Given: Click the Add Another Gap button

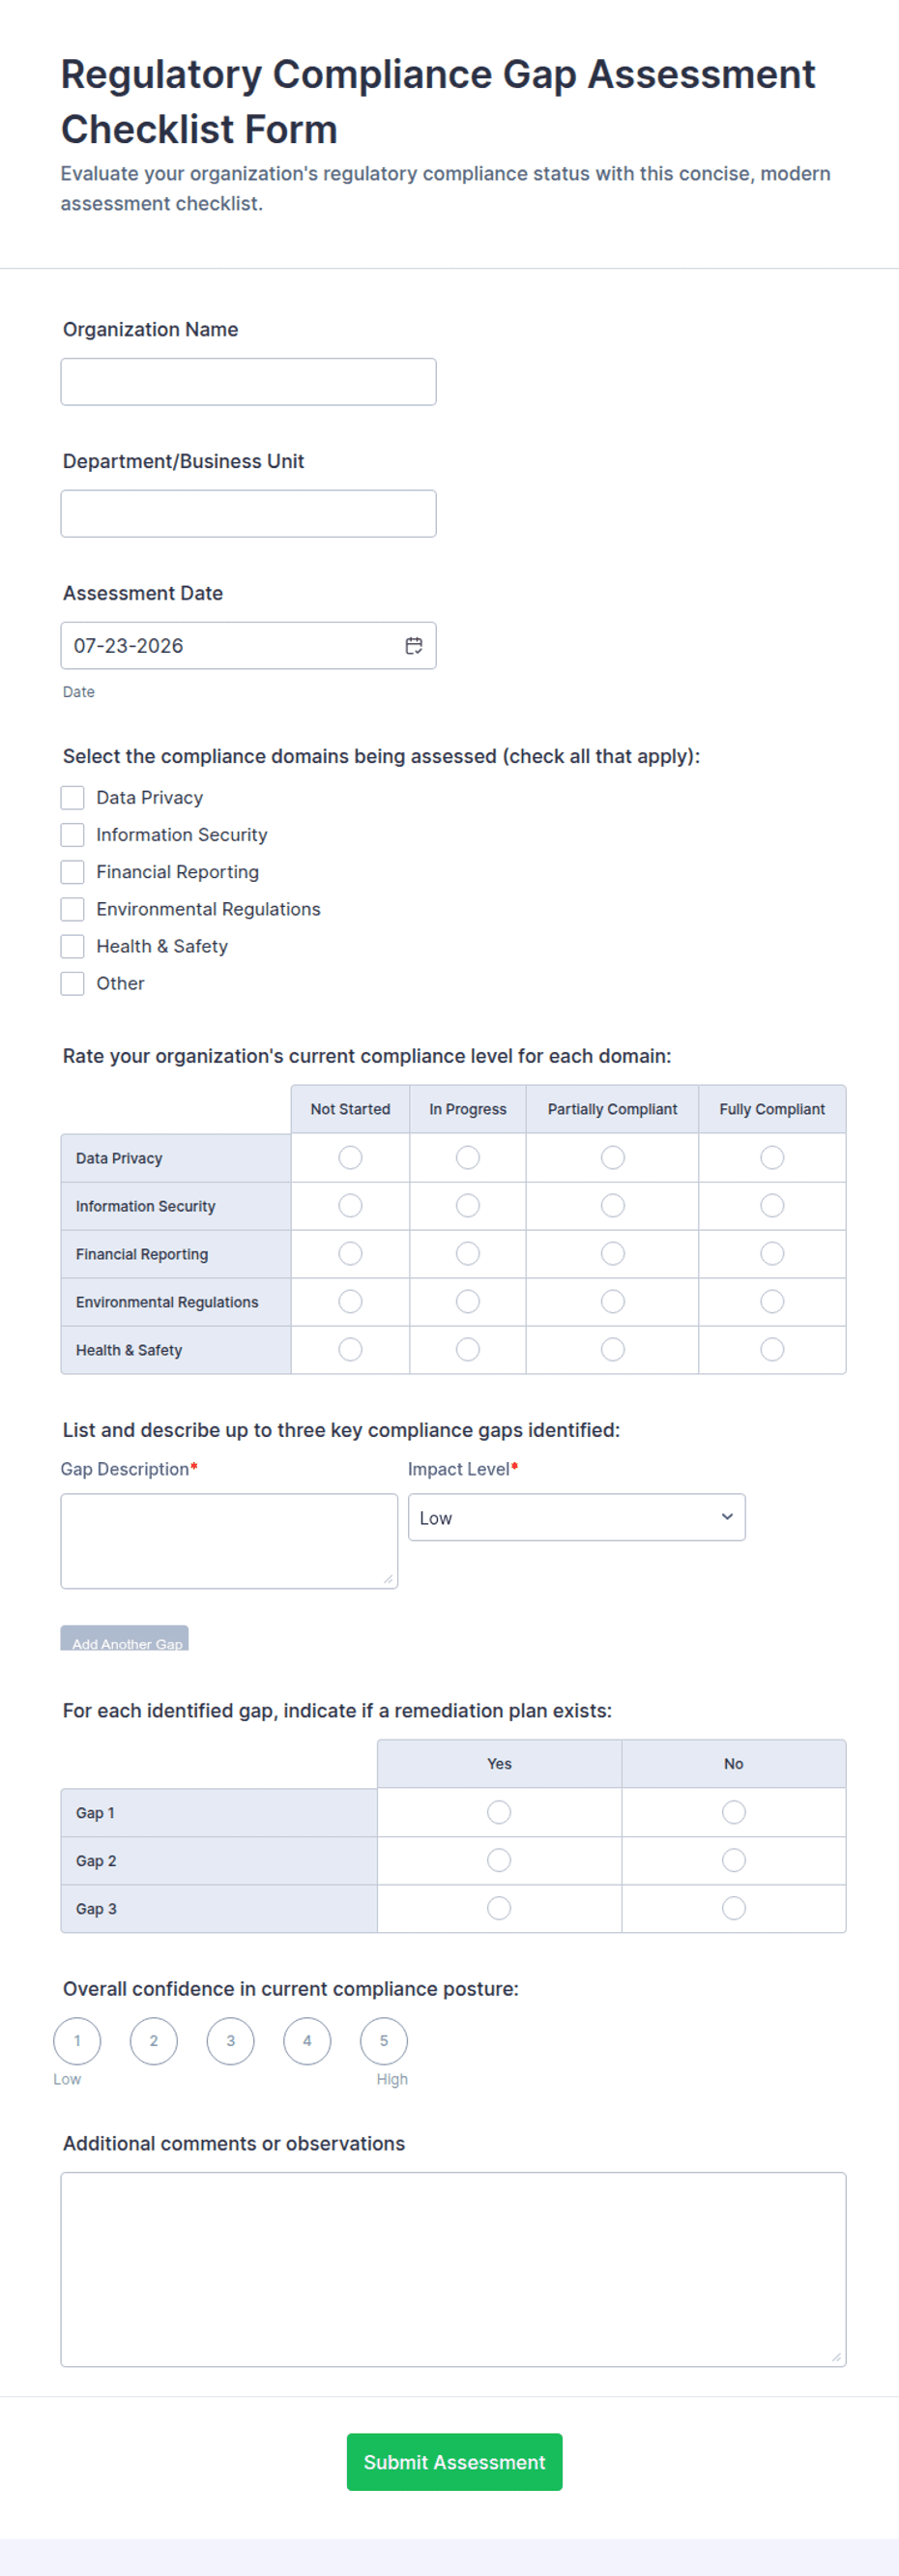Looking at the screenshot, I should 124,1638.
